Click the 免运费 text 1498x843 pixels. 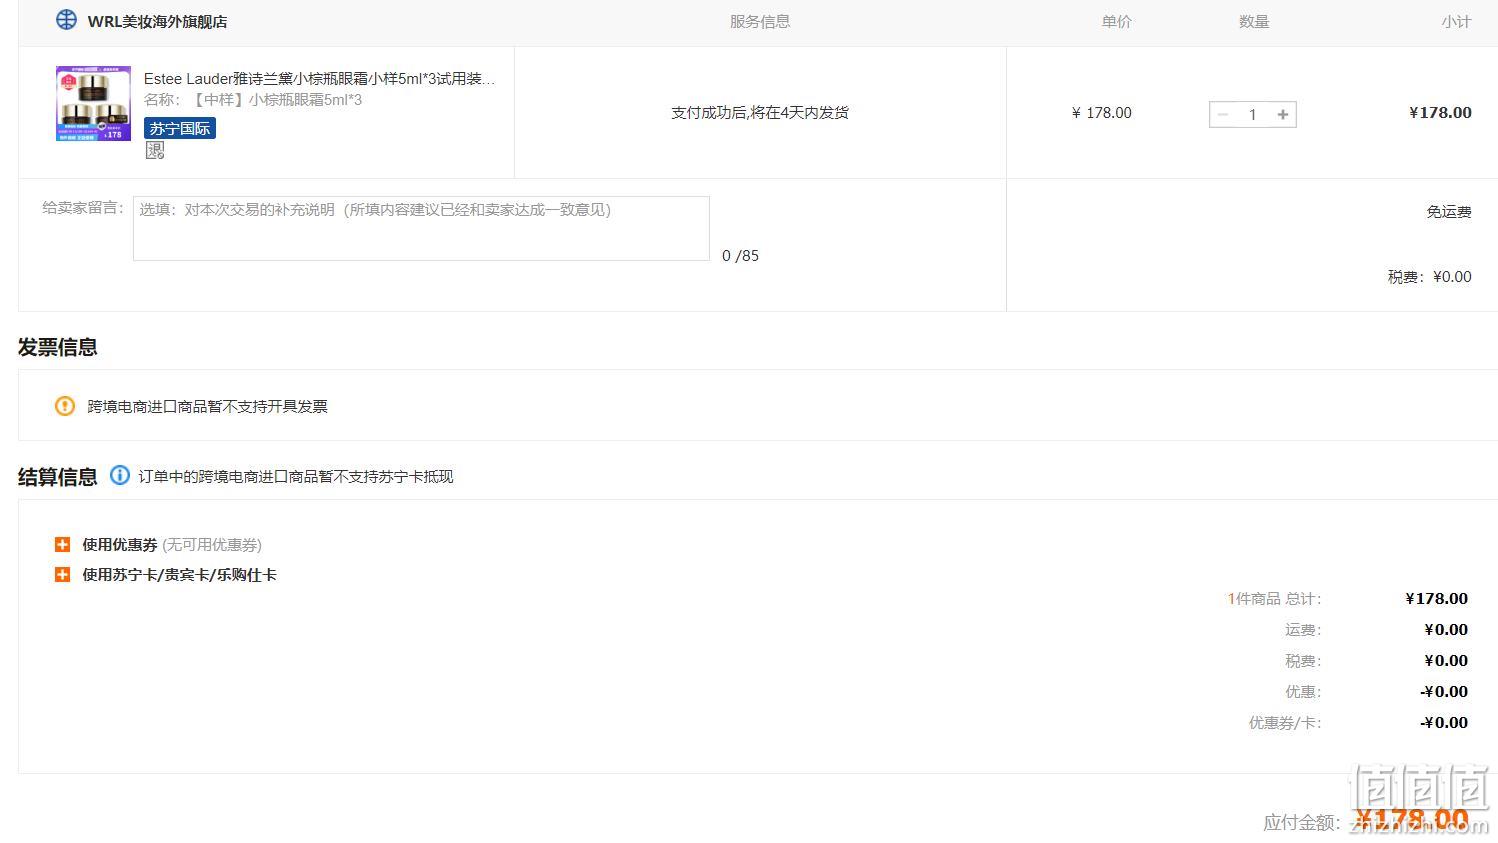click(x=1449, y=212)
